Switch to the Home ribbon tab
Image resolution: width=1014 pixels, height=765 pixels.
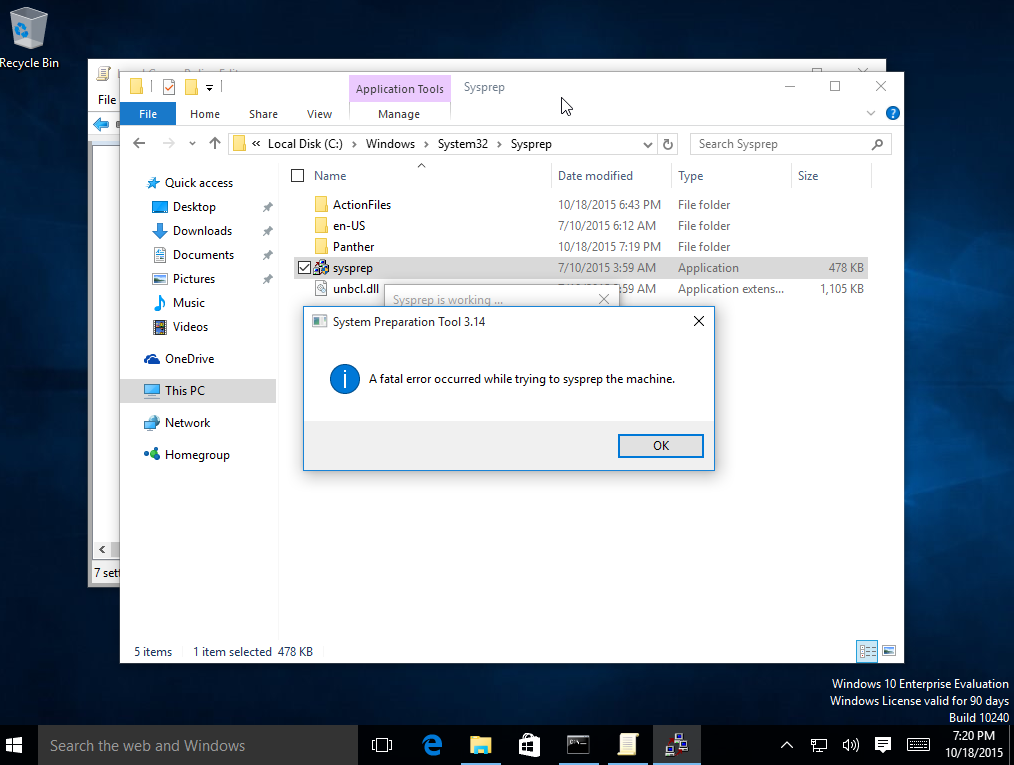click(205, 114)
